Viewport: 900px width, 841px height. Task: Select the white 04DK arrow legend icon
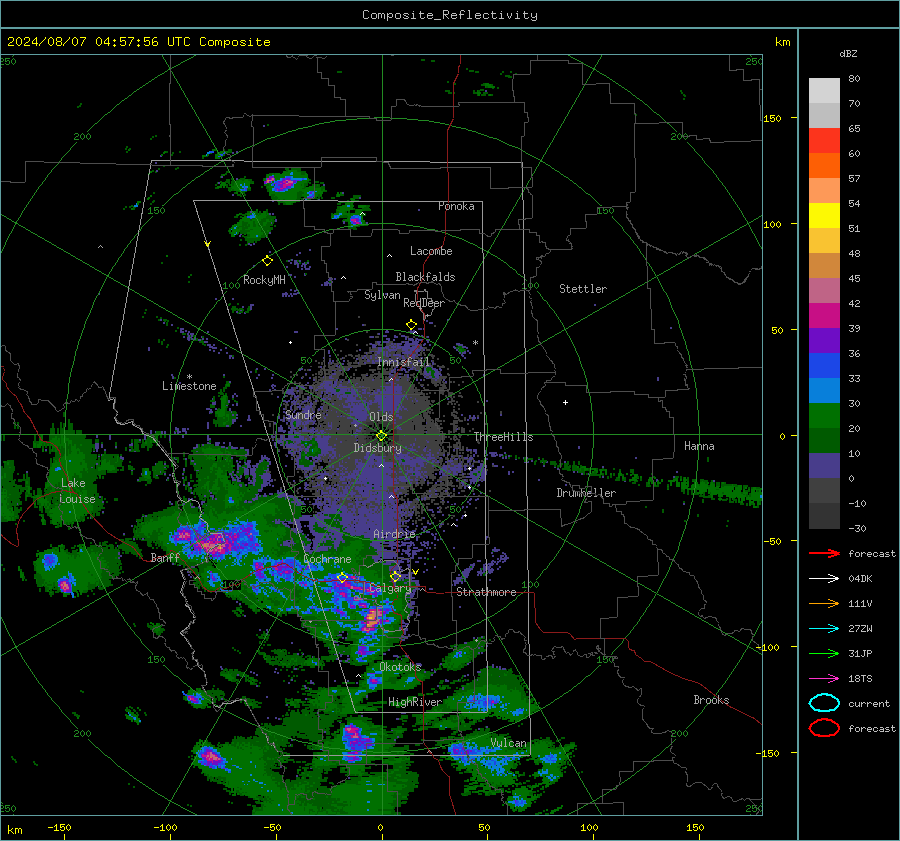[824, 579]
